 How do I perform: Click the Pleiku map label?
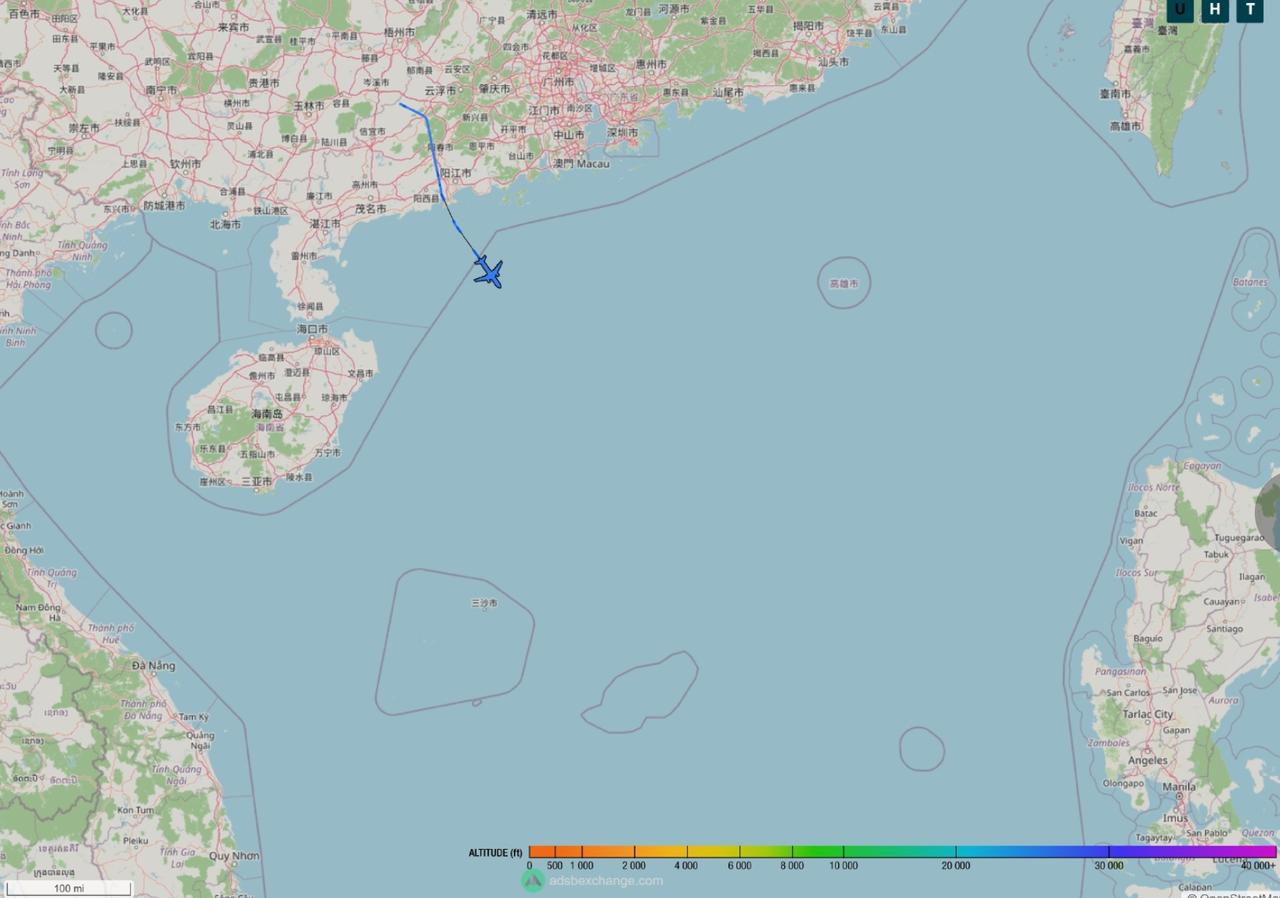[x=135, y=841]
